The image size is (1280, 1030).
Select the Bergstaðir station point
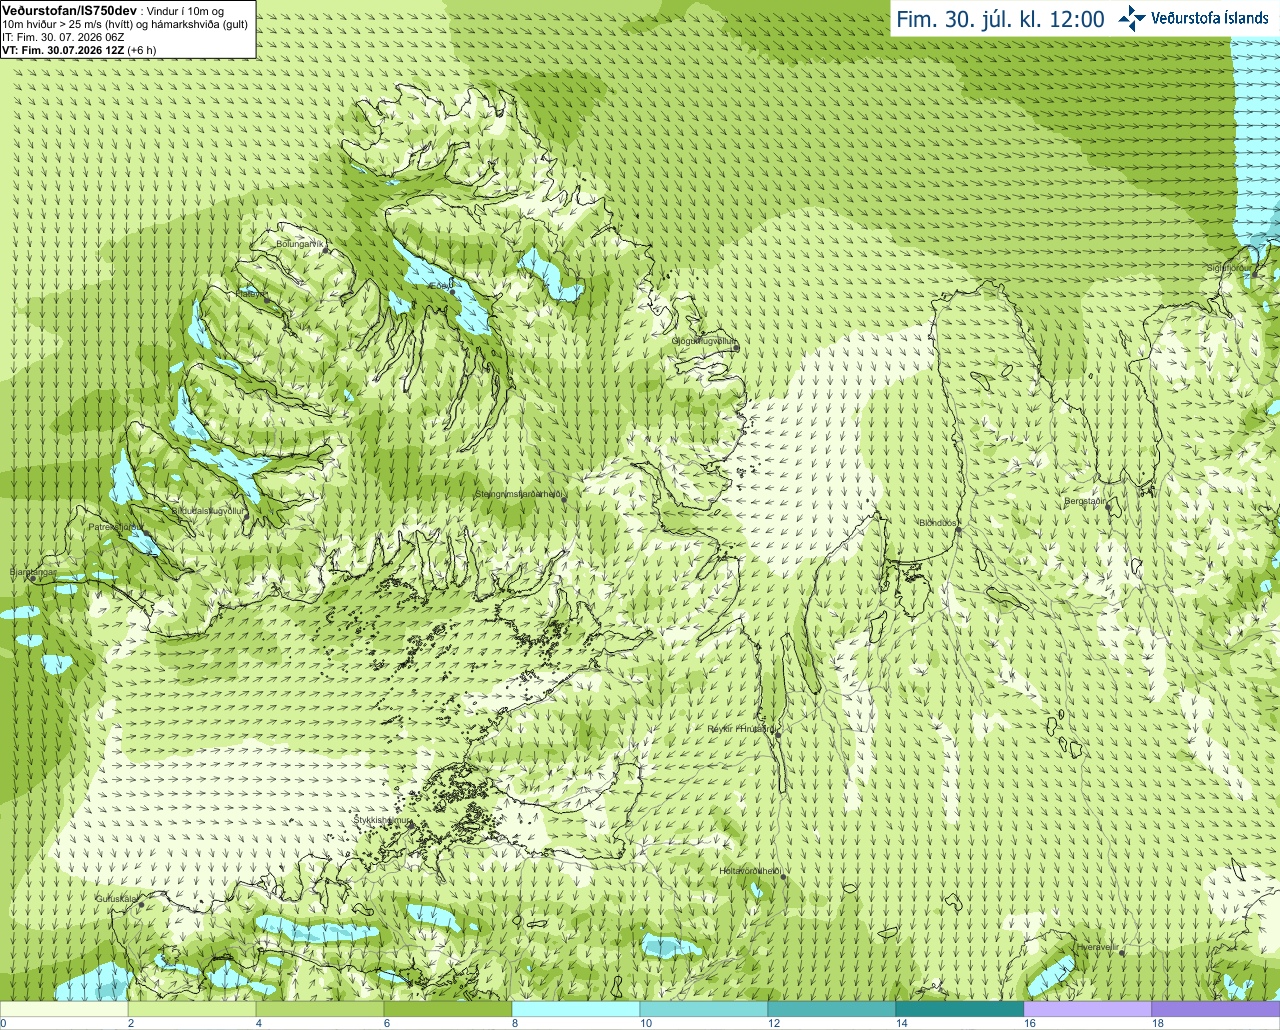pyautogui.click(x=1110, y=506)
